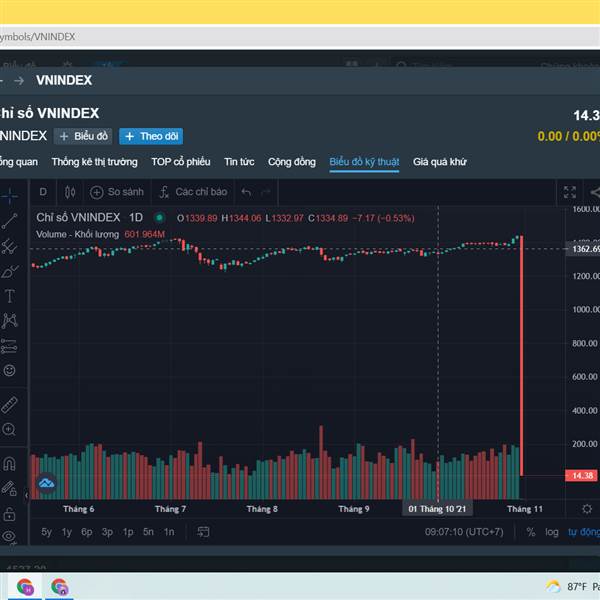Select the text annotation tool
The height and width of the screenshot is (600, 600).
coord(9,296)
